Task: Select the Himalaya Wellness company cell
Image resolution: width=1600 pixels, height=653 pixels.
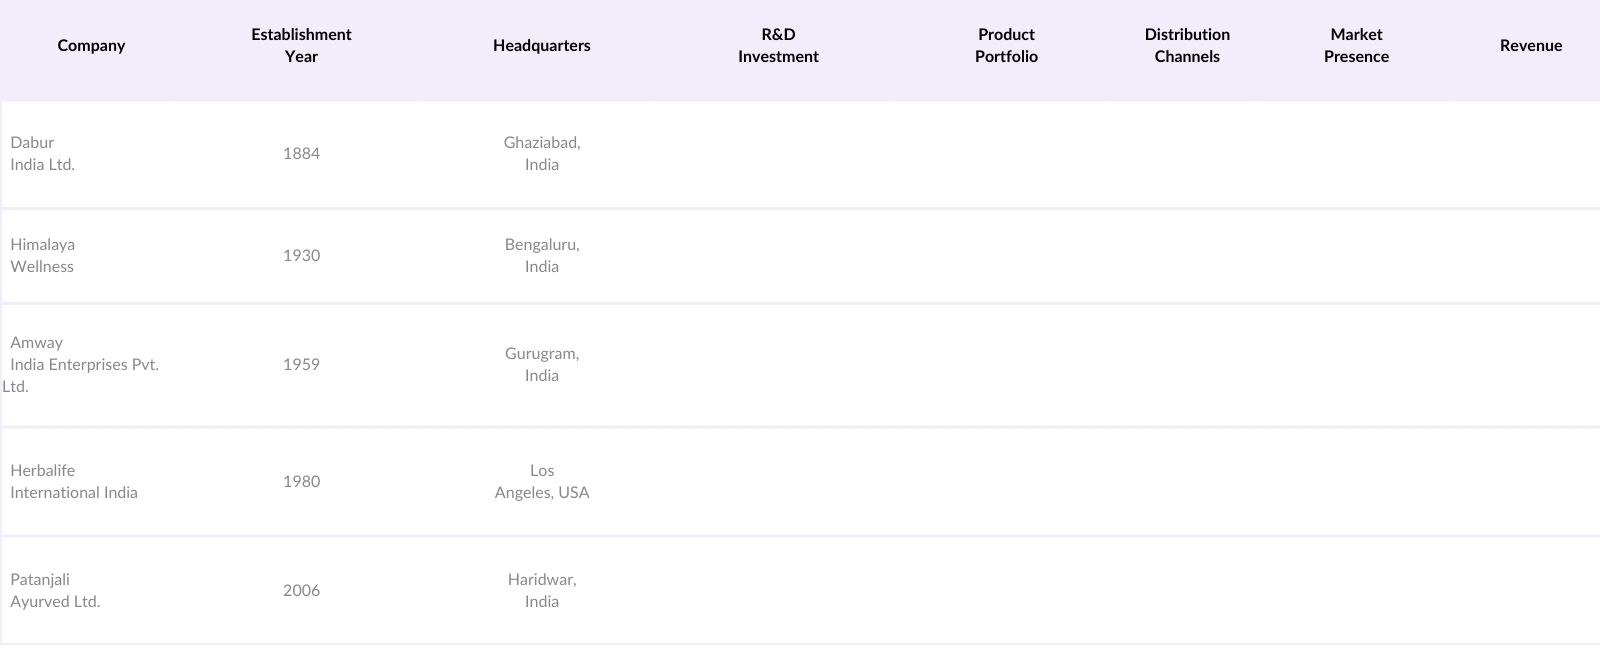Action: tap(43, 256)
